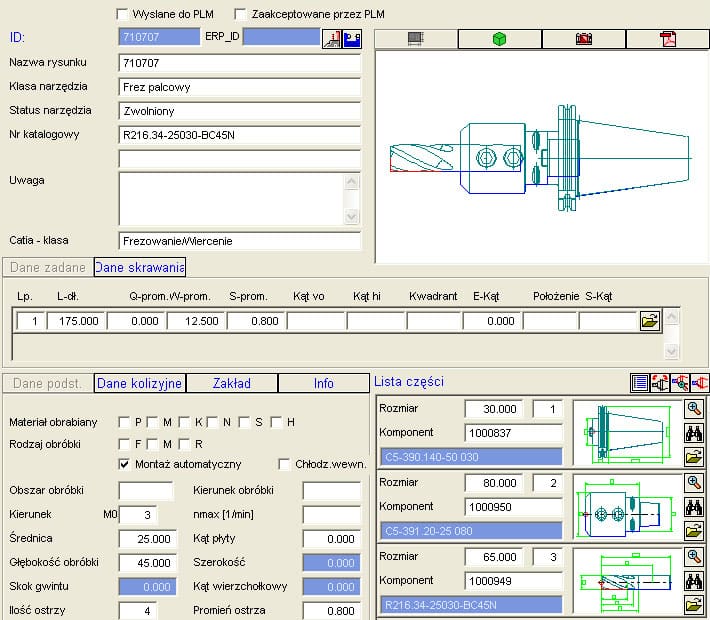710x620 pixels.
Task: Click the Promień ostrza field 0.800
Action: click(x=332, y=611)
